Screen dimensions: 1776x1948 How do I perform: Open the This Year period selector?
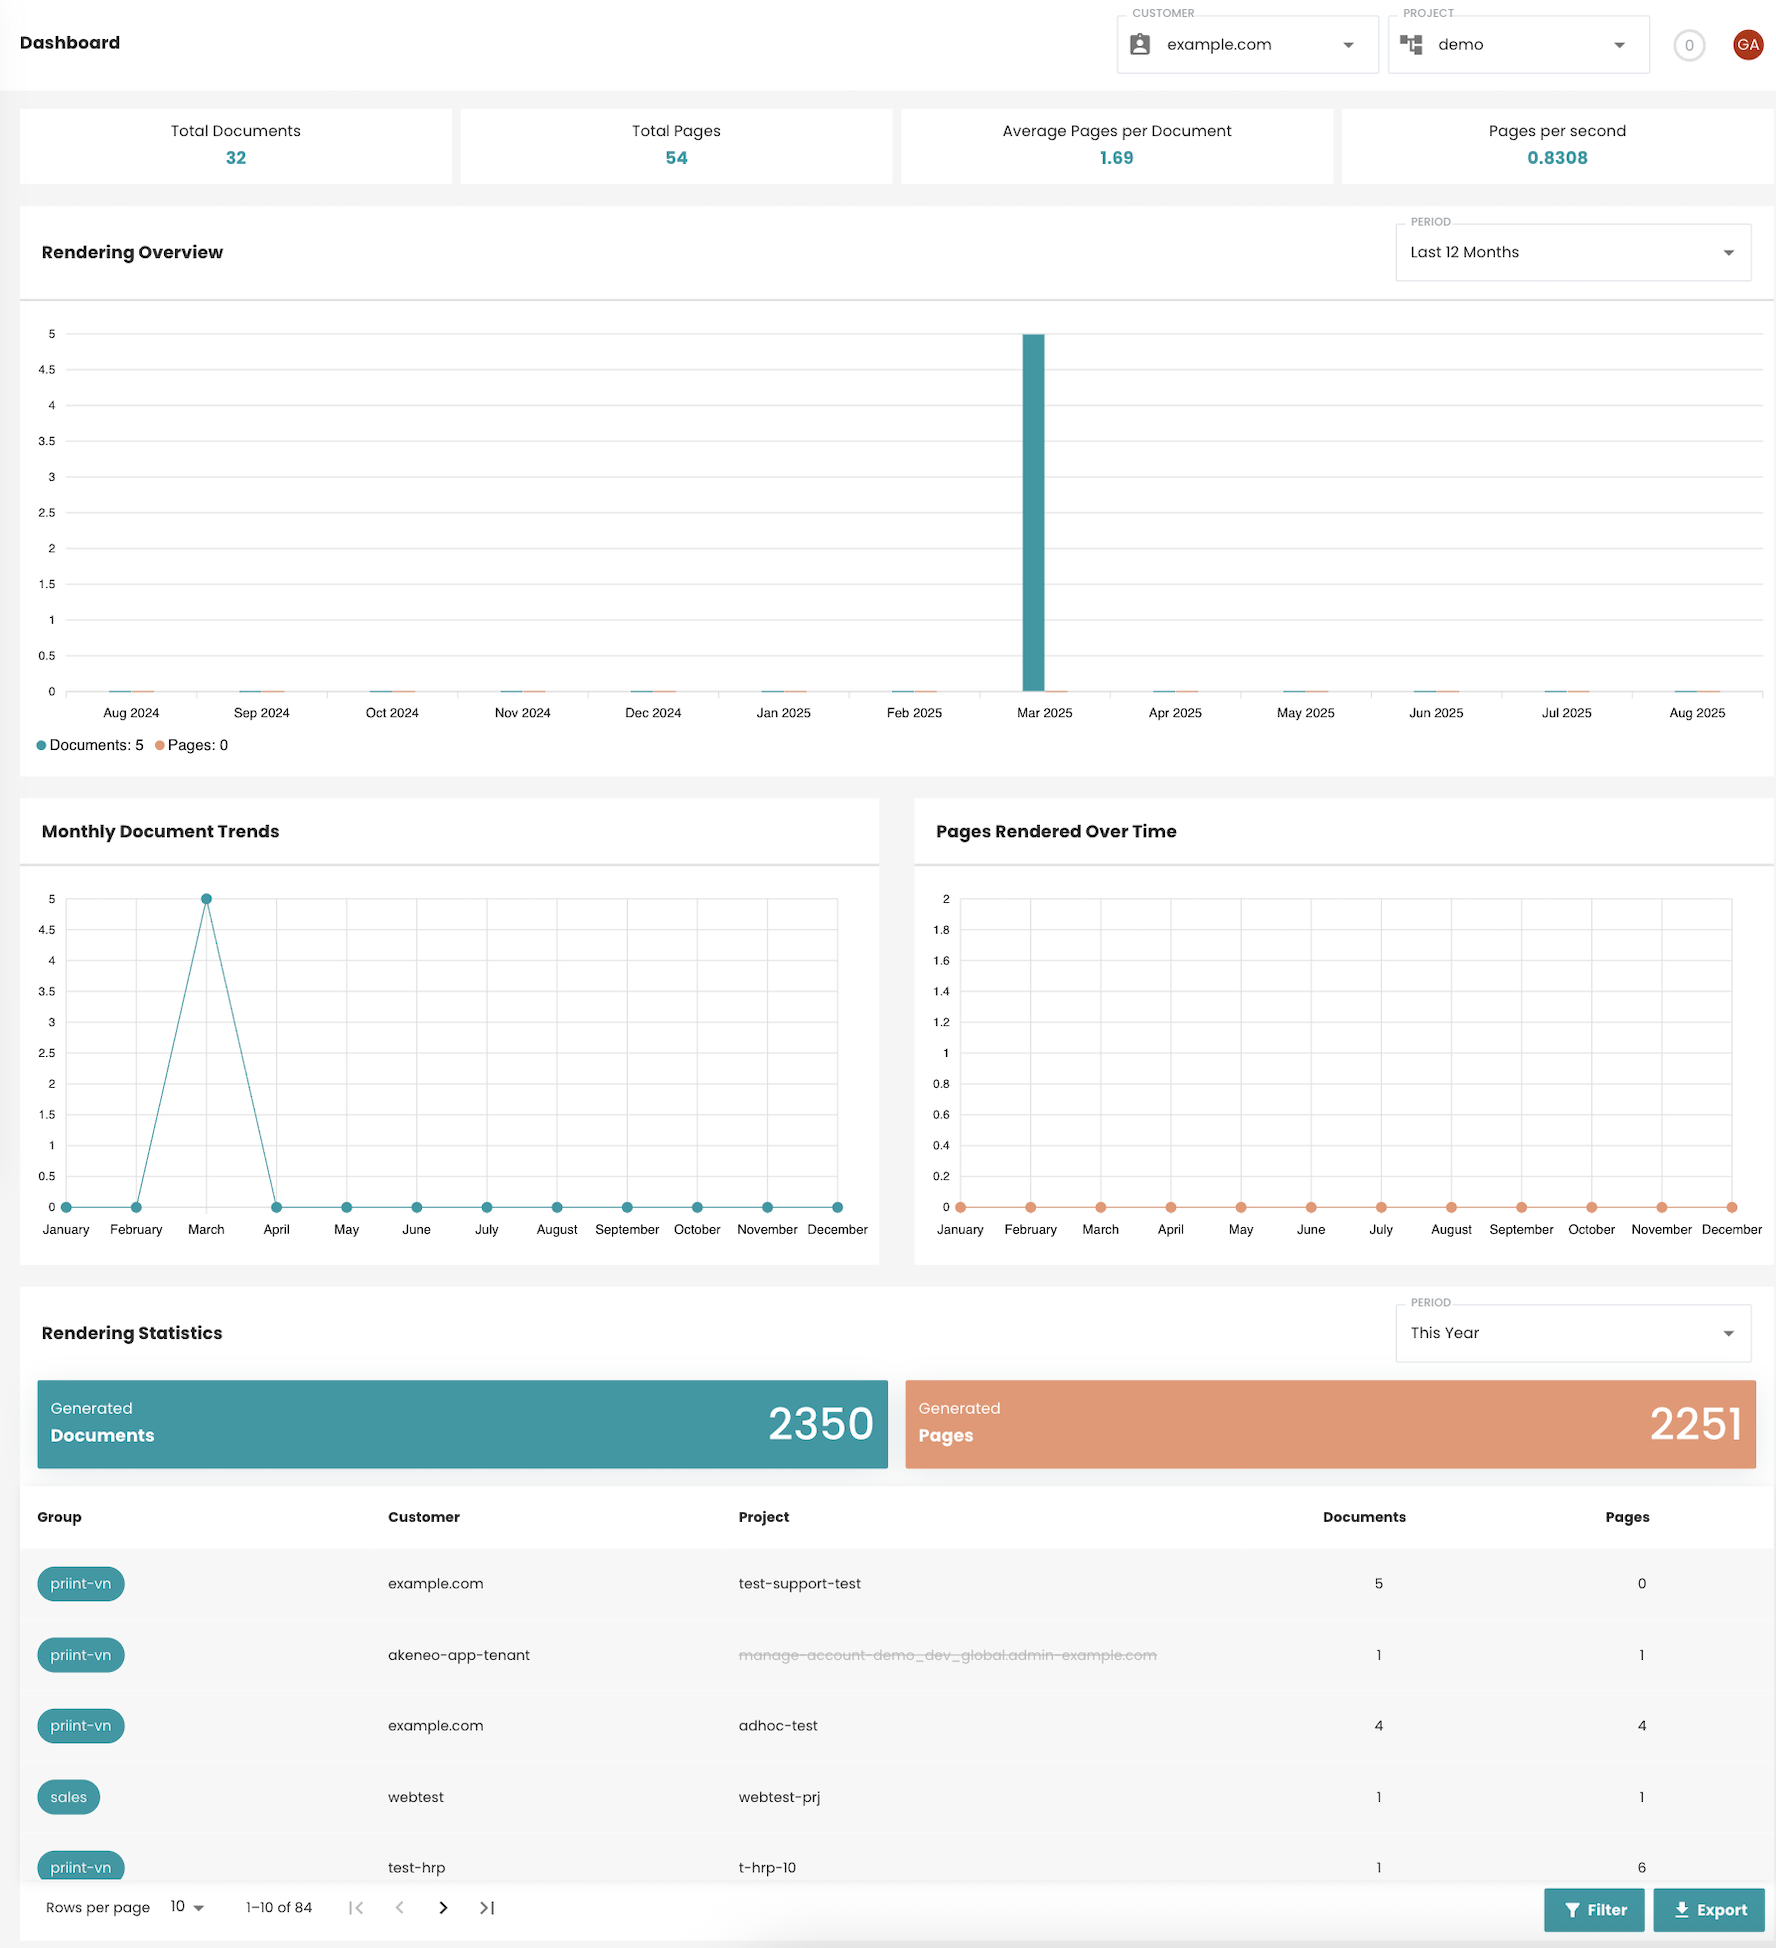1572,1333
